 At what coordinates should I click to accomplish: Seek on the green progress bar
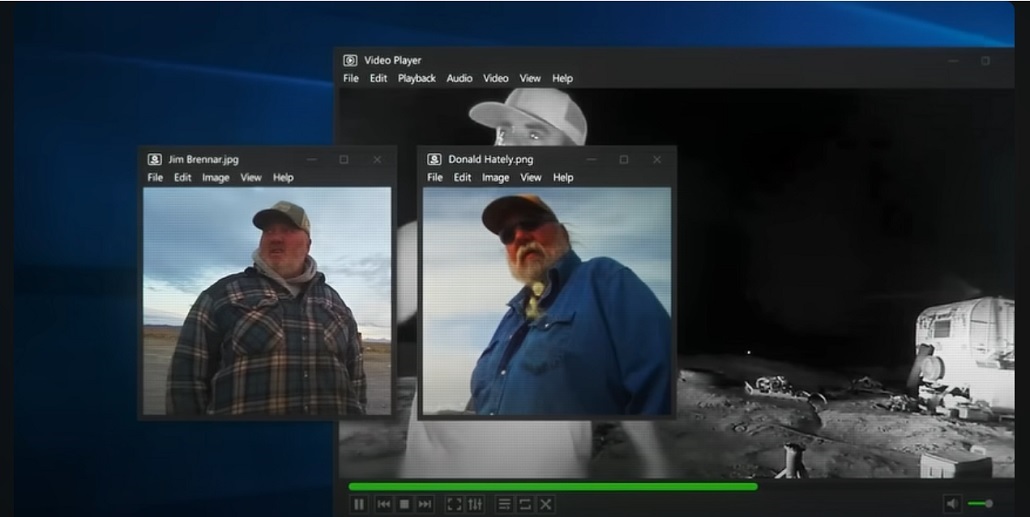coord(552,487)
